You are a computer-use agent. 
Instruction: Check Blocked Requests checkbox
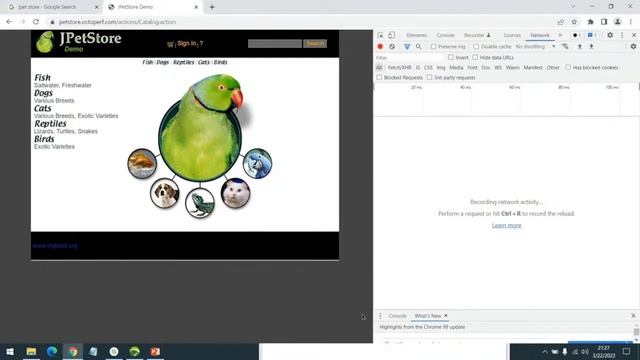(379, 78)
